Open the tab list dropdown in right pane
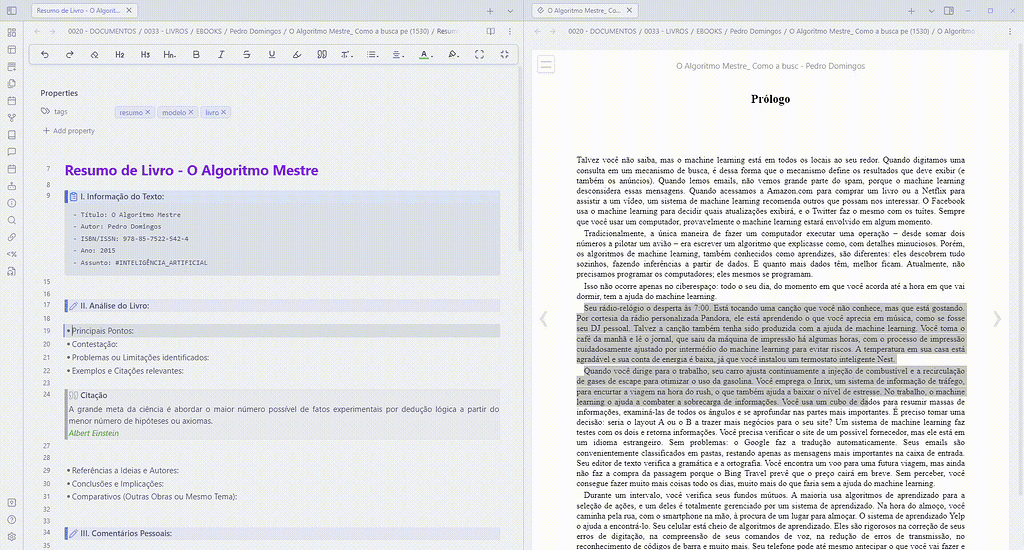Screen dimensions: 1024x550 pyautogui.click(x=931, y=11)
